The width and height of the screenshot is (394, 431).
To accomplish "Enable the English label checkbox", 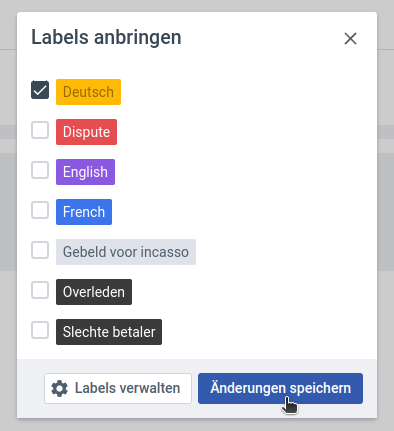I will click(40, 170).
